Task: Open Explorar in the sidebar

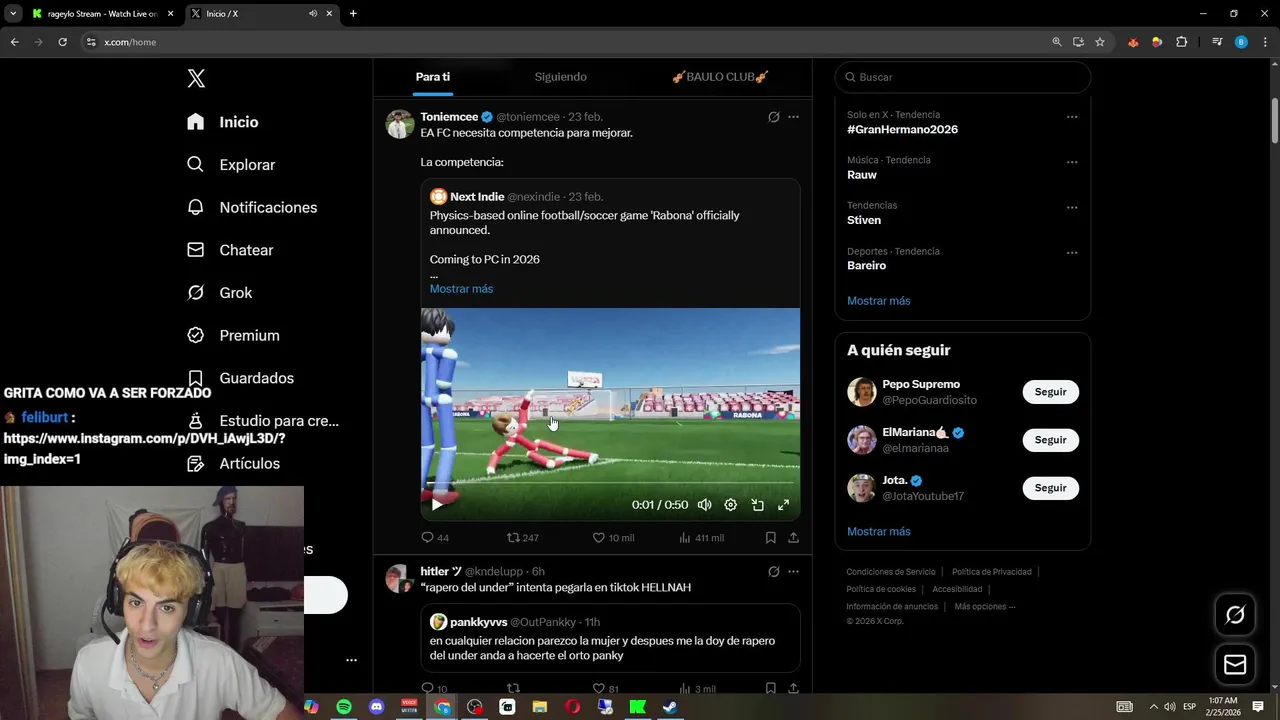Action: click(231, 164)
